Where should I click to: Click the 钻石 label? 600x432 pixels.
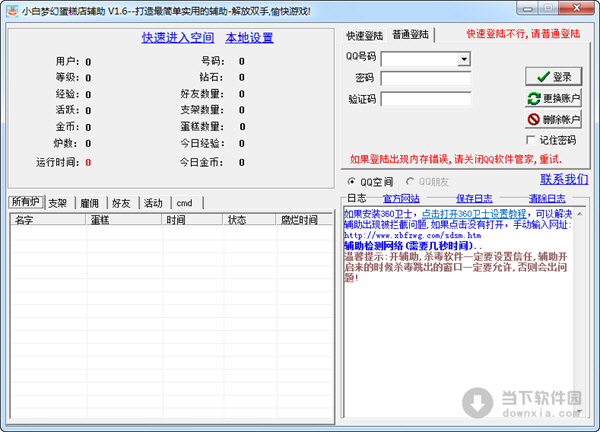212,77
